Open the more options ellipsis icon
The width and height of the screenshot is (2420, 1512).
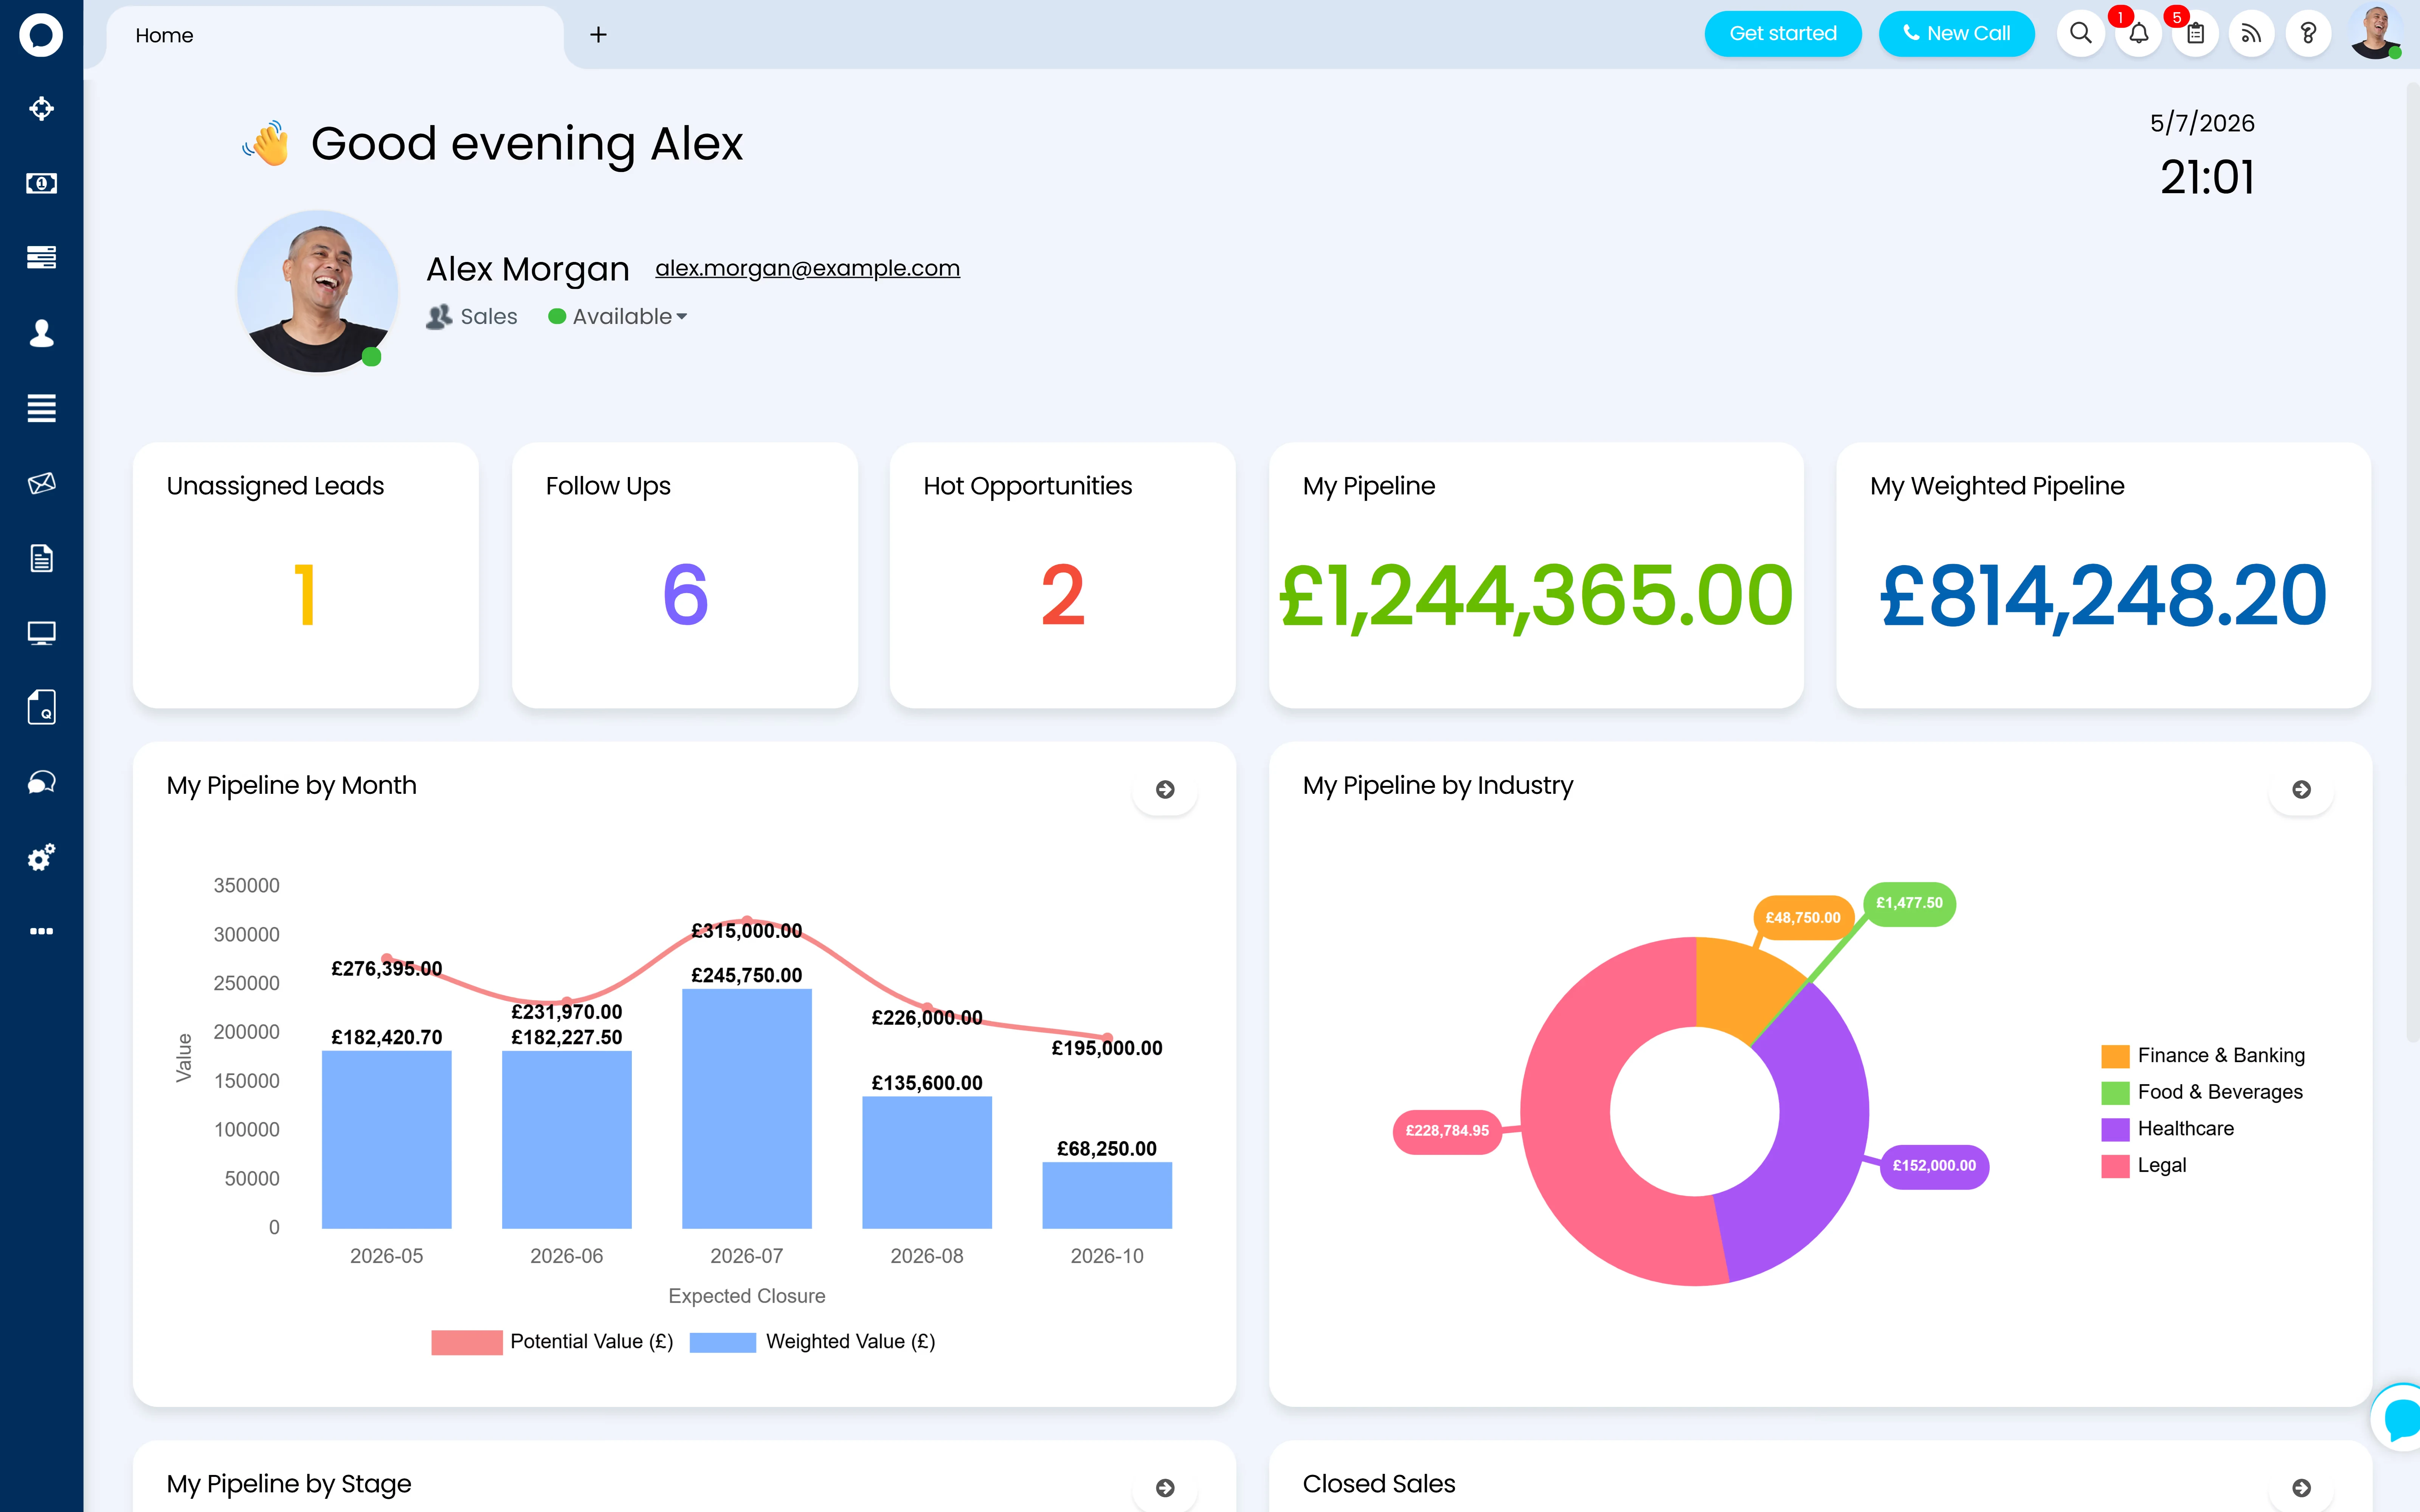(x=41, y=931)
